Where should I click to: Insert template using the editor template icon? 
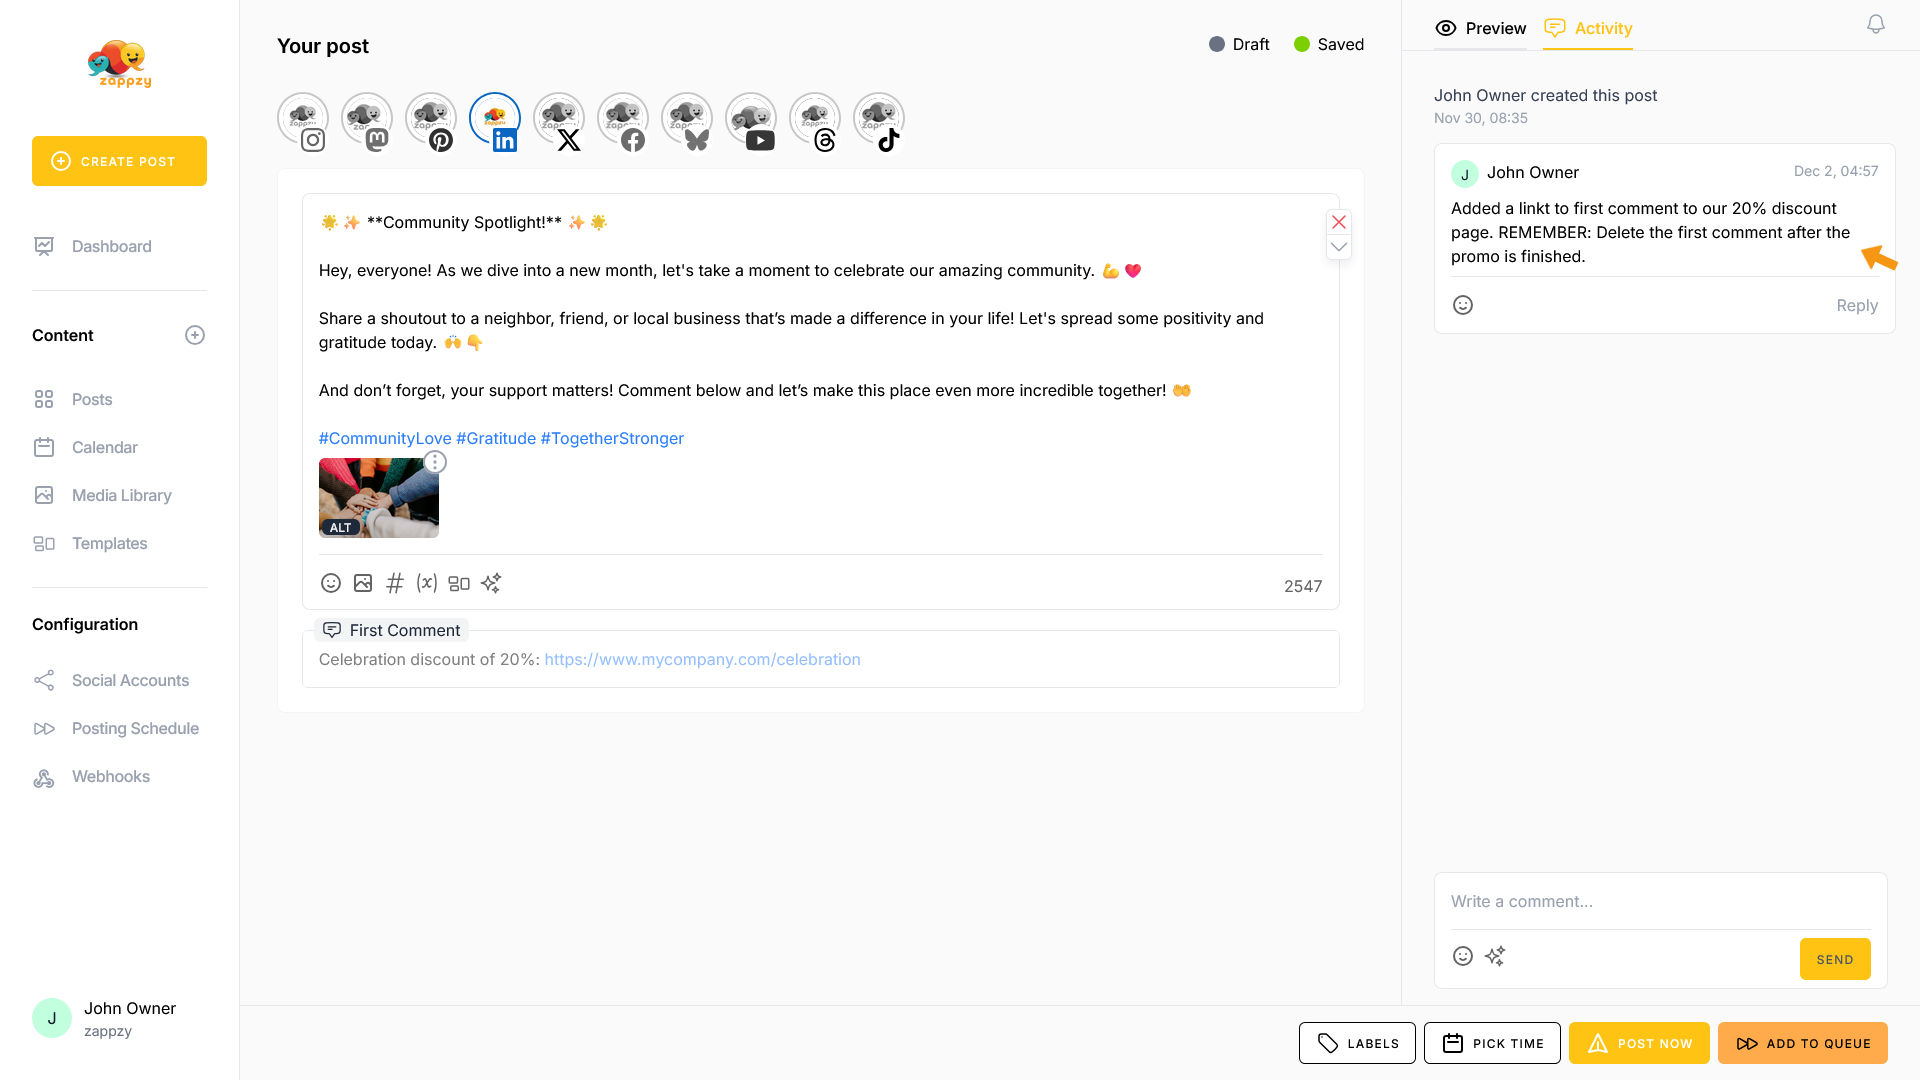[459, 583]
